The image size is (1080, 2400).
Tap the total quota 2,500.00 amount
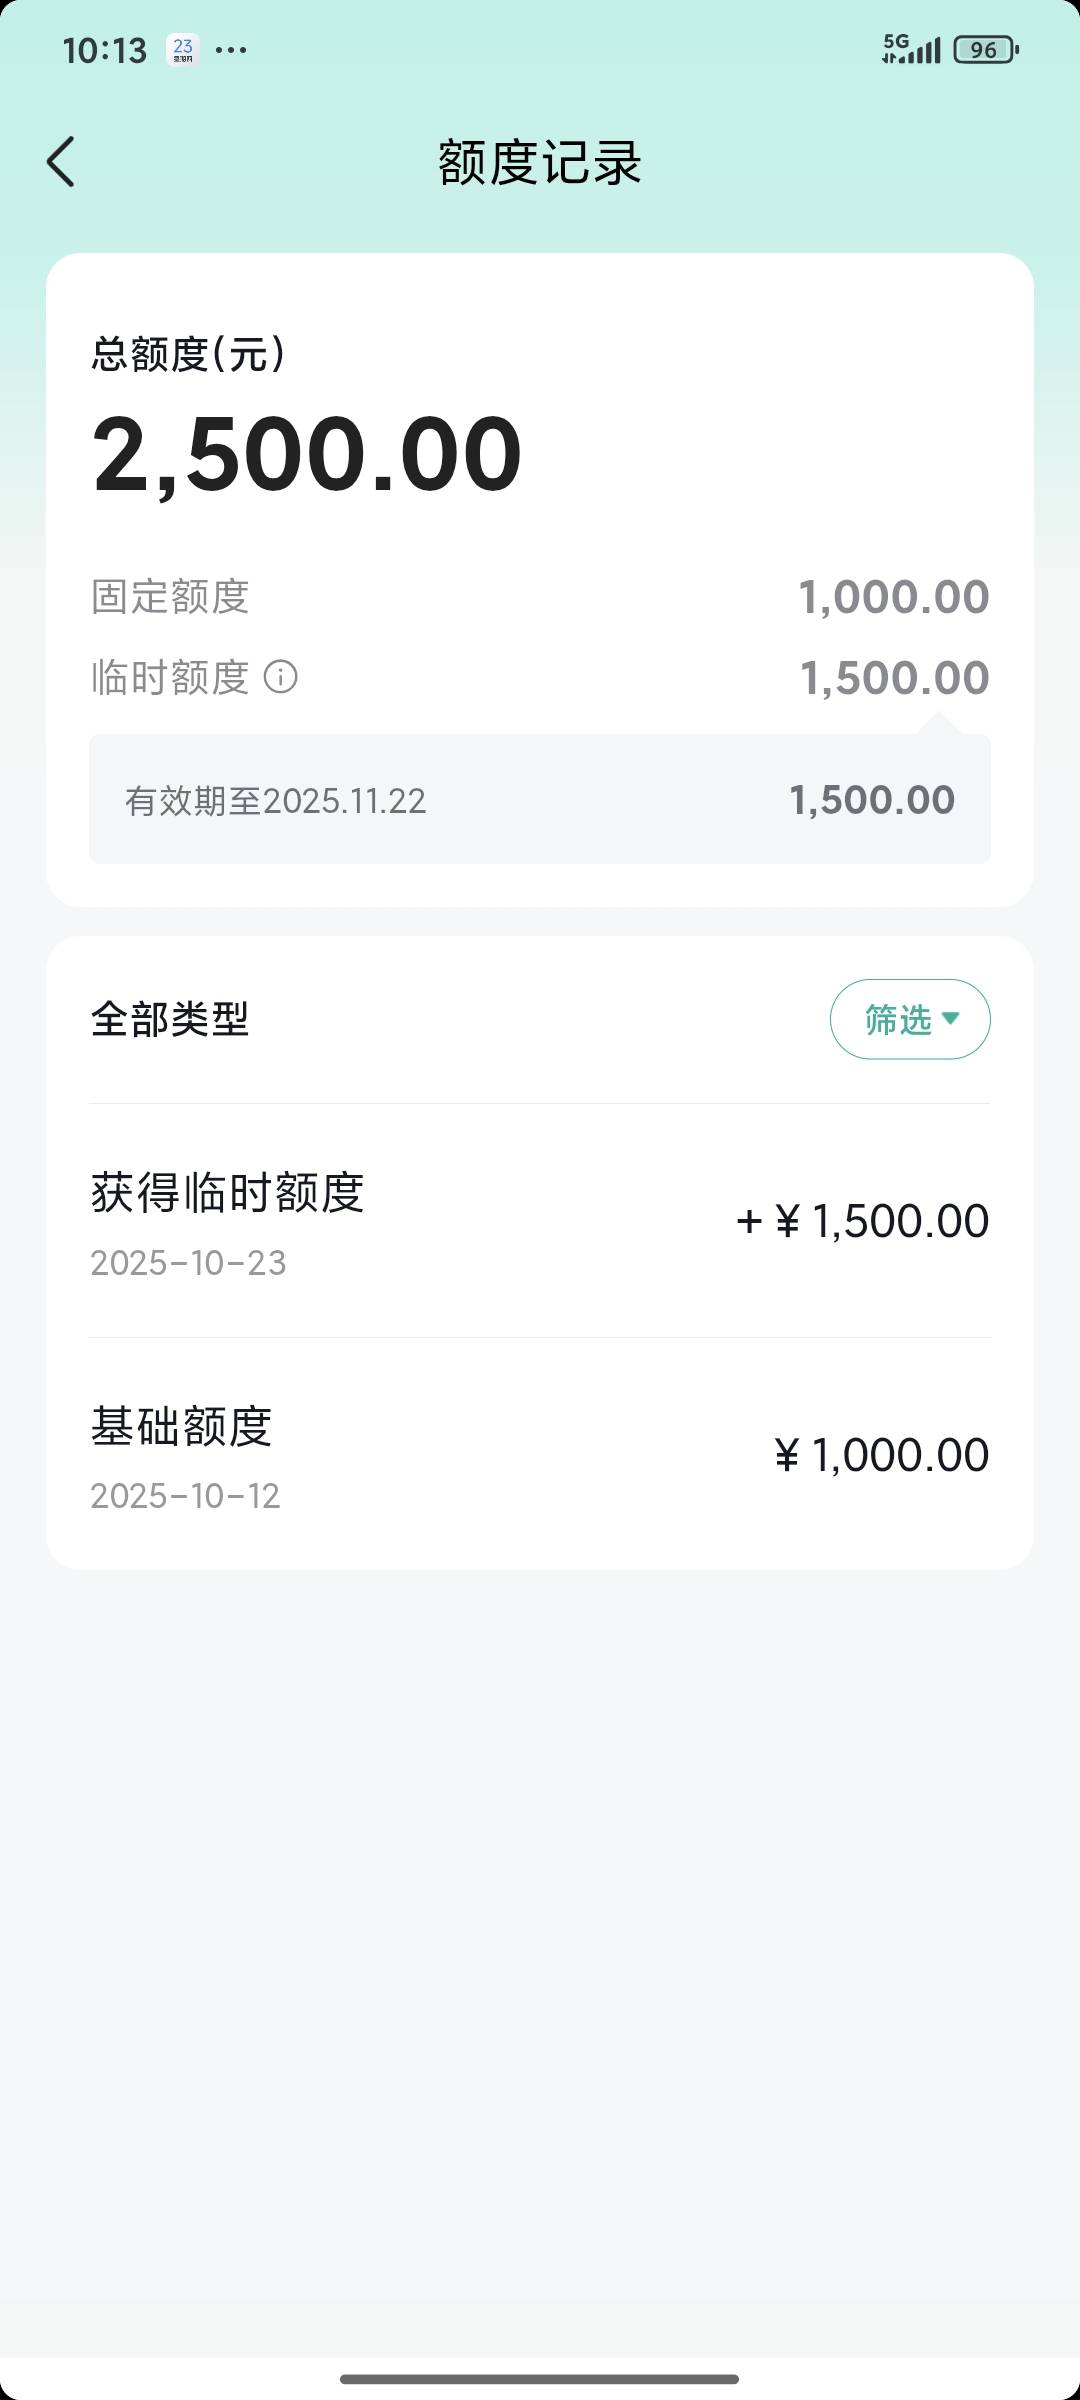click(307, 455)
